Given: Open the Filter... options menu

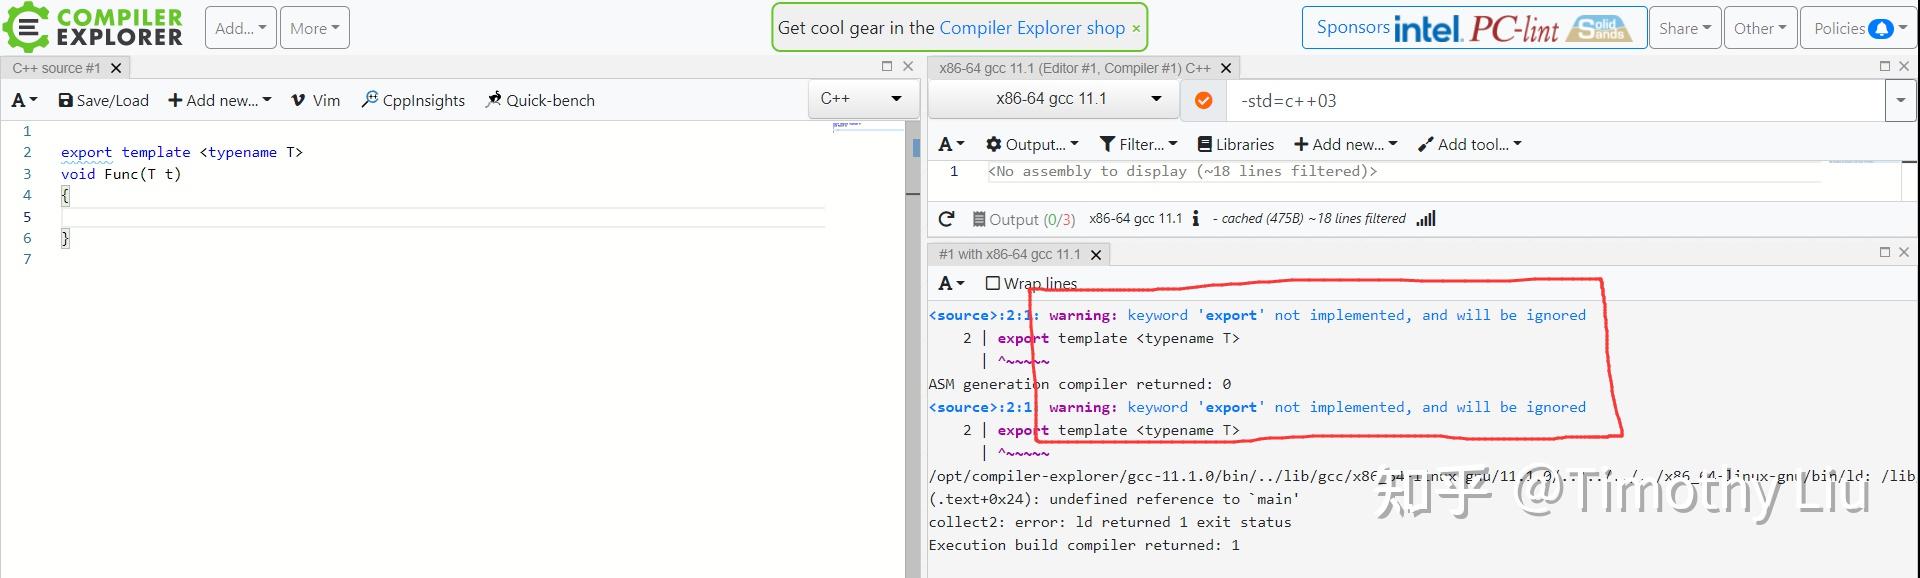Looking at the screenshot, I should tap(1139, 144).
